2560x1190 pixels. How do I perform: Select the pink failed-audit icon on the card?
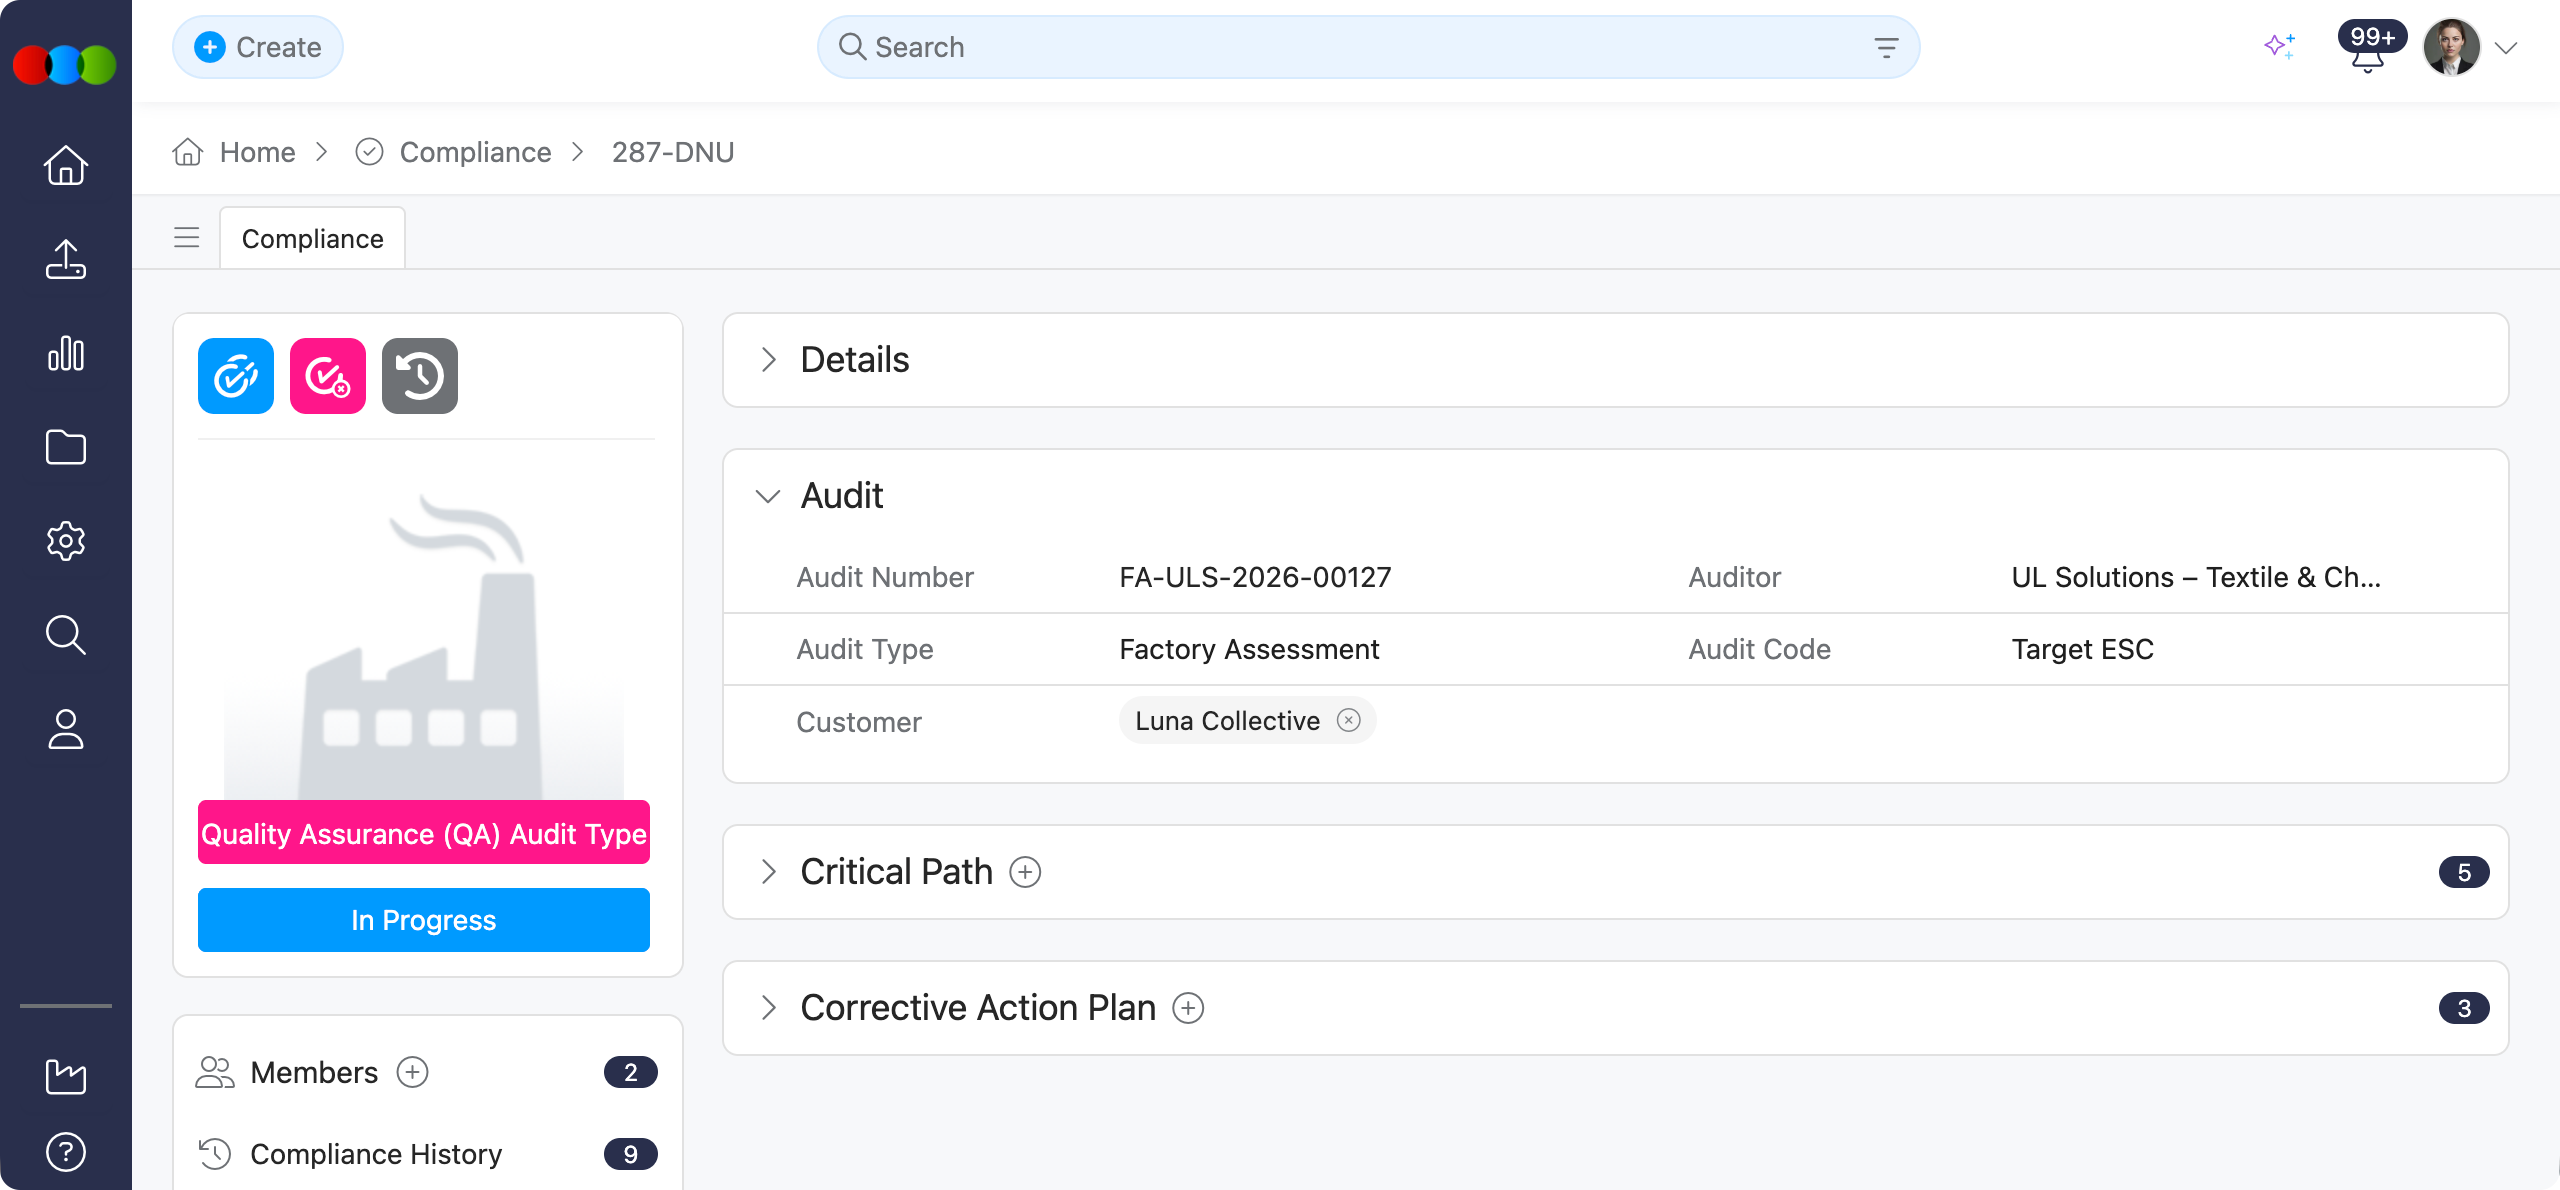[327, 375]
